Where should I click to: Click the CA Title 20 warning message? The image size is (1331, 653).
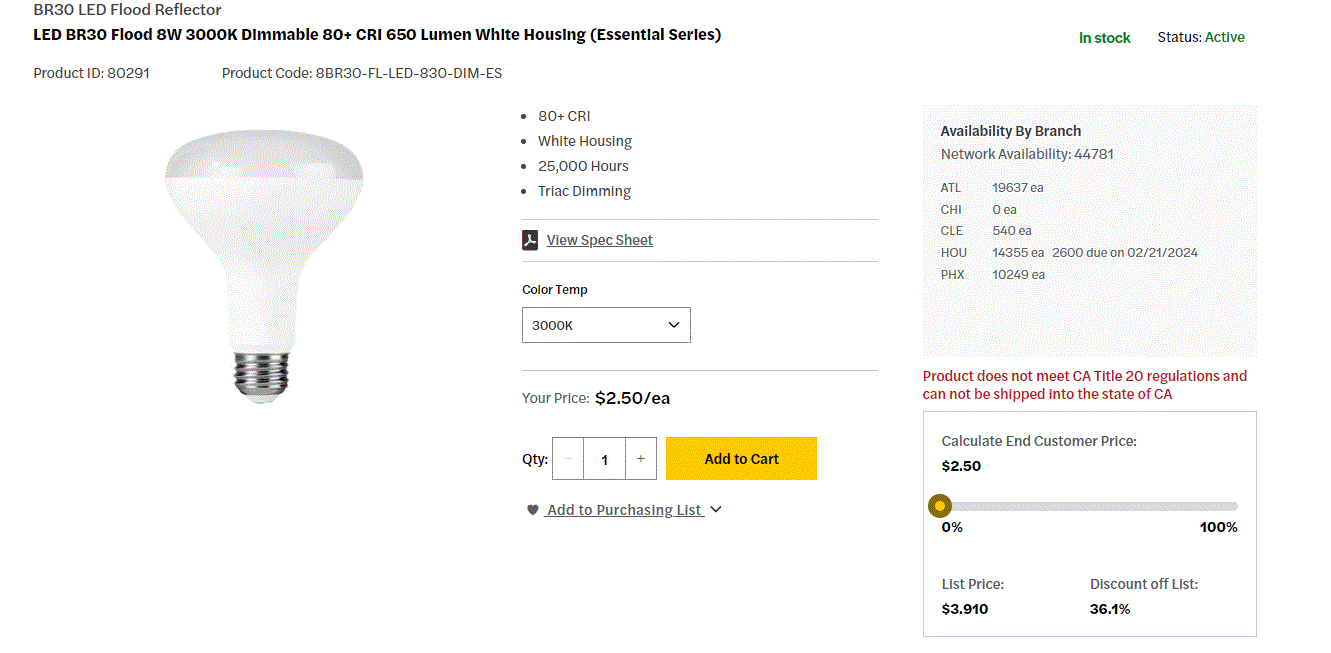click(x=1085, y=385)
